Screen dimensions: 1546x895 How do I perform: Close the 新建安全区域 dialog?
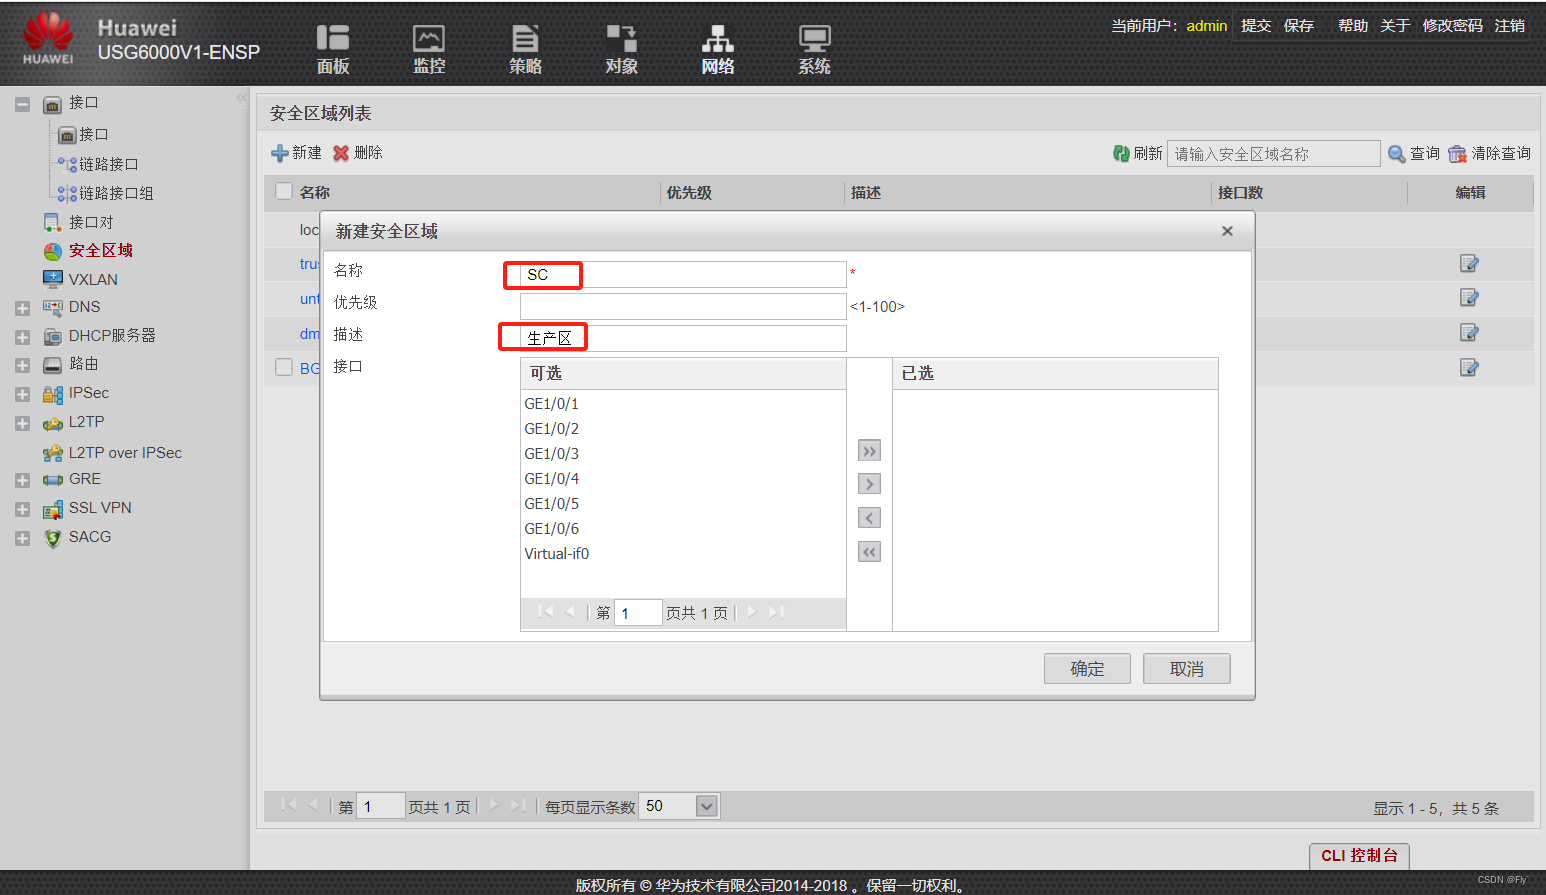point(1227,231)
